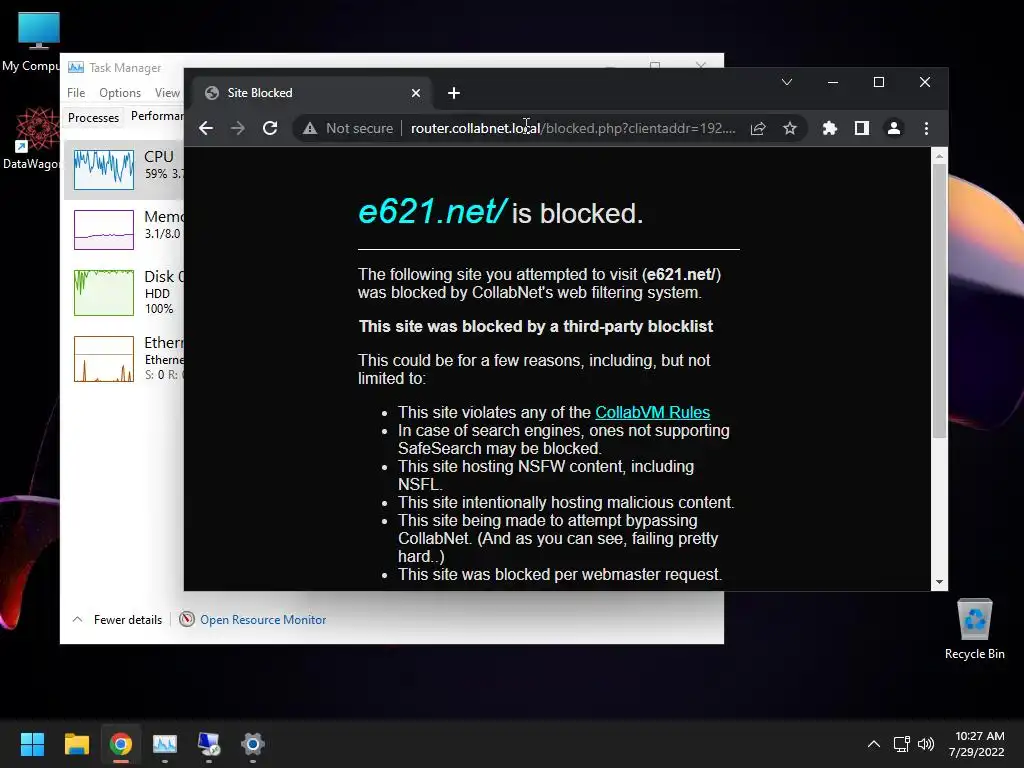Click scrollbar up arrow in Chrome

click(939, 156)
